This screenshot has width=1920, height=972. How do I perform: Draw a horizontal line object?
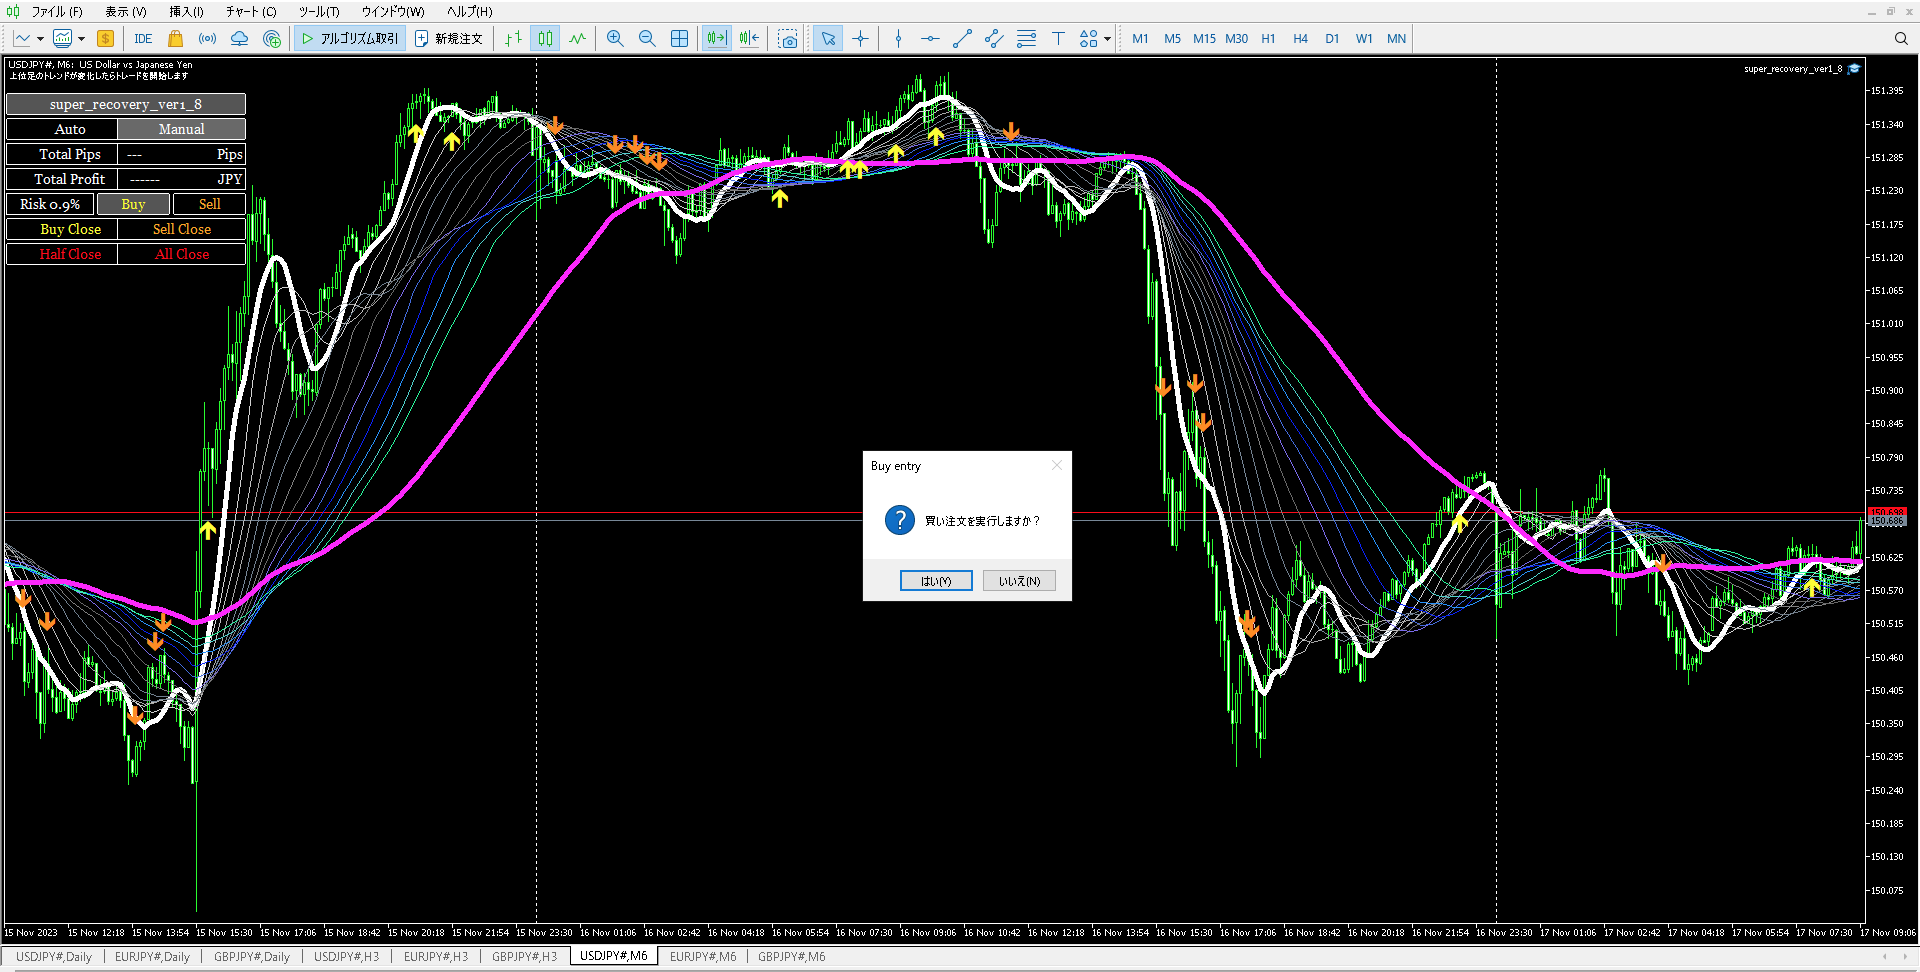[x=930, y=39]
